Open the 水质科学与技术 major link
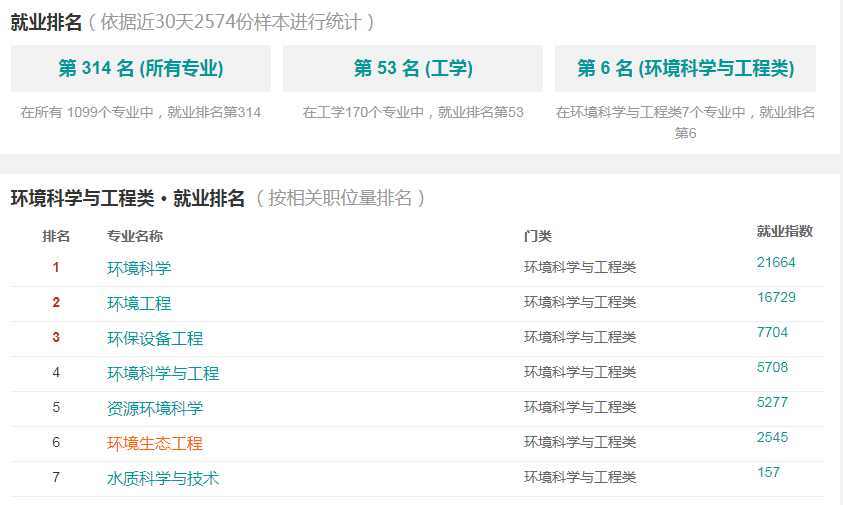Image resolution: width=843 pixels, height=505 pixels. point(163,478)
